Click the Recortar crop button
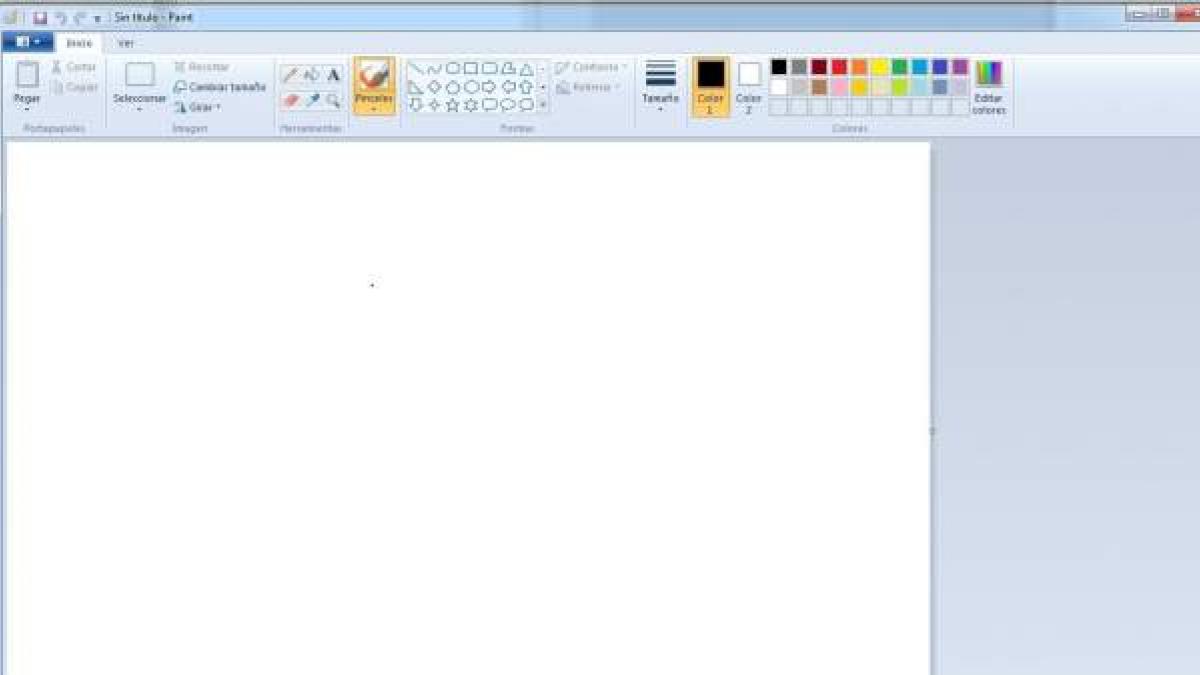The image size is (1200, 675). [x=202, y=67]
